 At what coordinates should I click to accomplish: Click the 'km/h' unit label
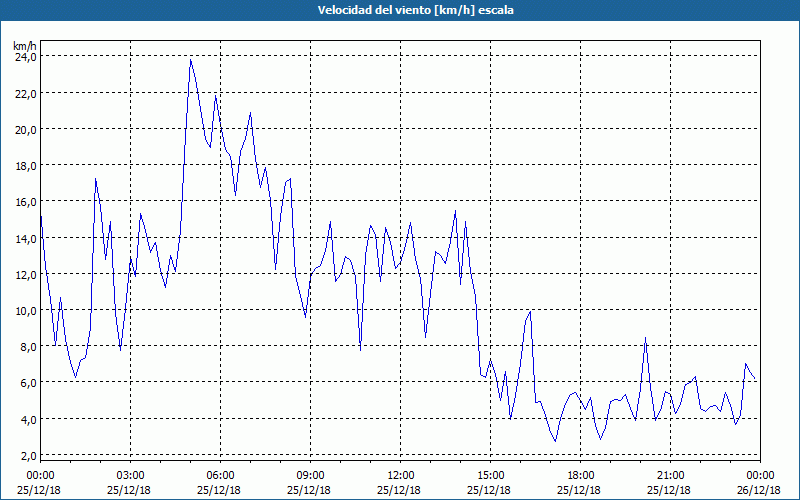coord(25,47)
